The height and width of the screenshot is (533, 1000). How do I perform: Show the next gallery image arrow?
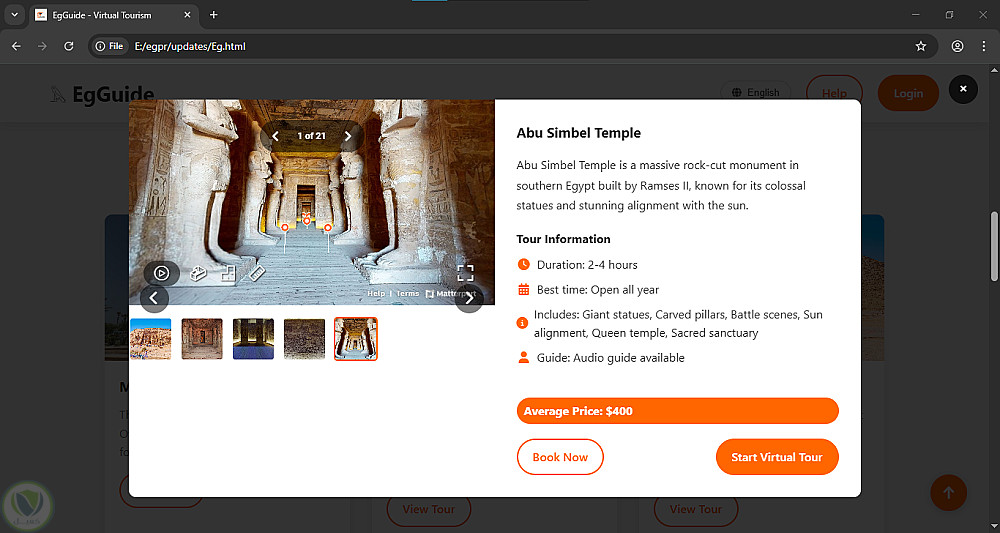point(469,298)
